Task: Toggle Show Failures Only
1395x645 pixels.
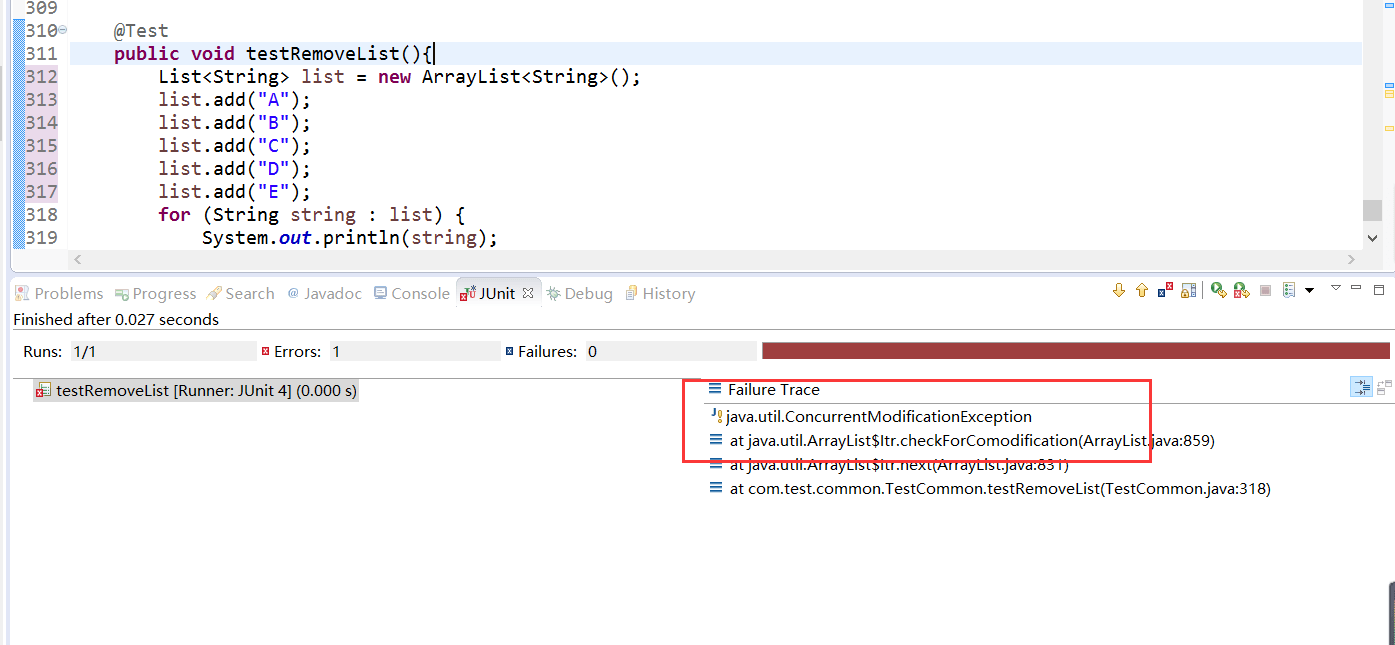Action: 1164,290
